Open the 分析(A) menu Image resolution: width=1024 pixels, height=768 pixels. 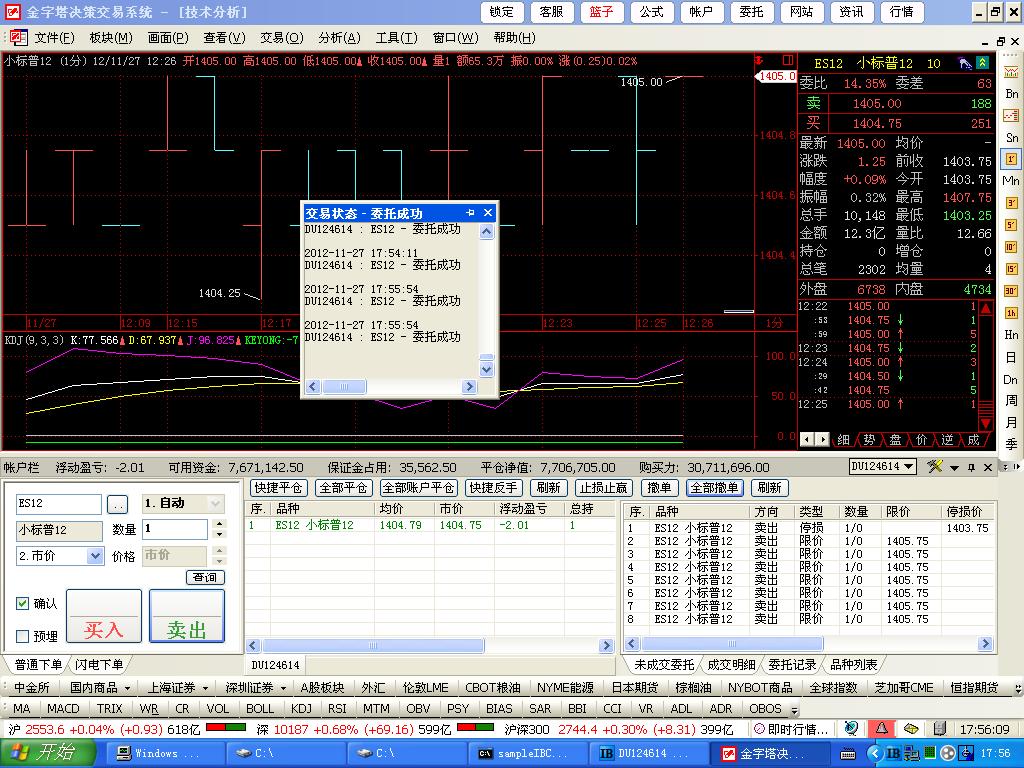tap(339, 38)
